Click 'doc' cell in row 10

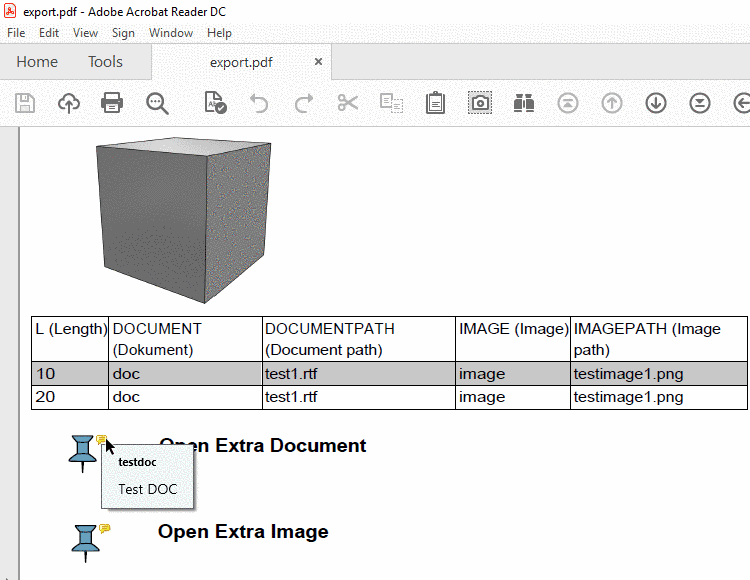186,373
